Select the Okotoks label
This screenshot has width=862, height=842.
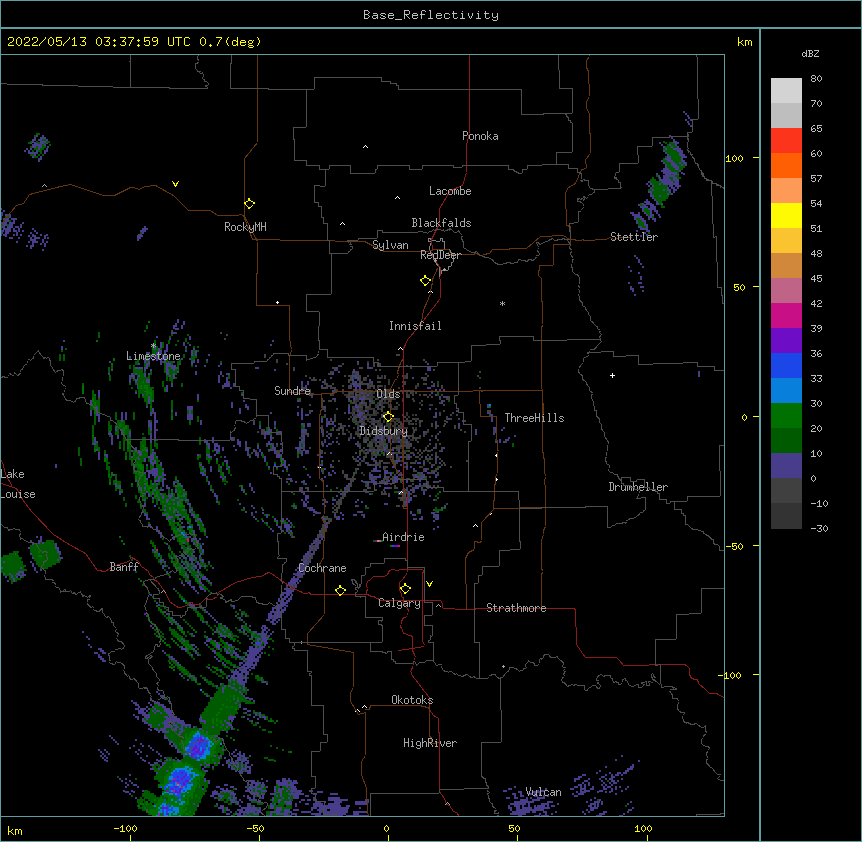(x=412, y=700)
